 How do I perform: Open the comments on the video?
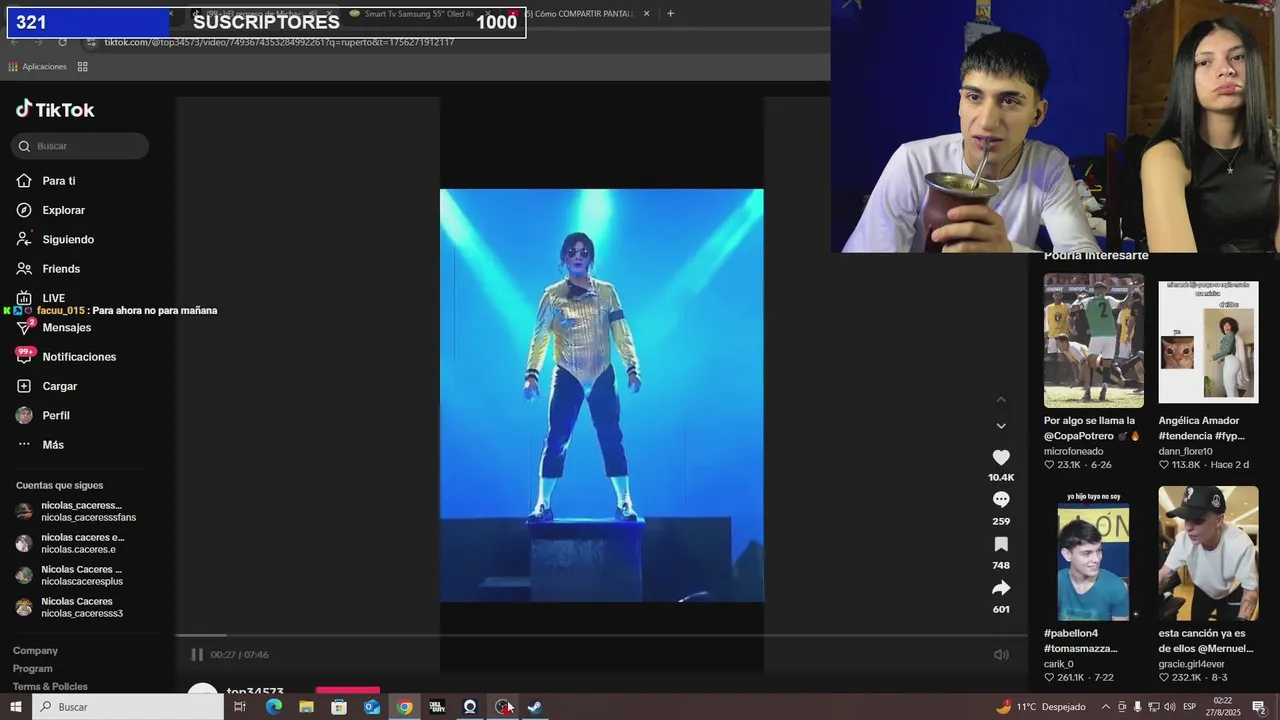coord(1001,500)
